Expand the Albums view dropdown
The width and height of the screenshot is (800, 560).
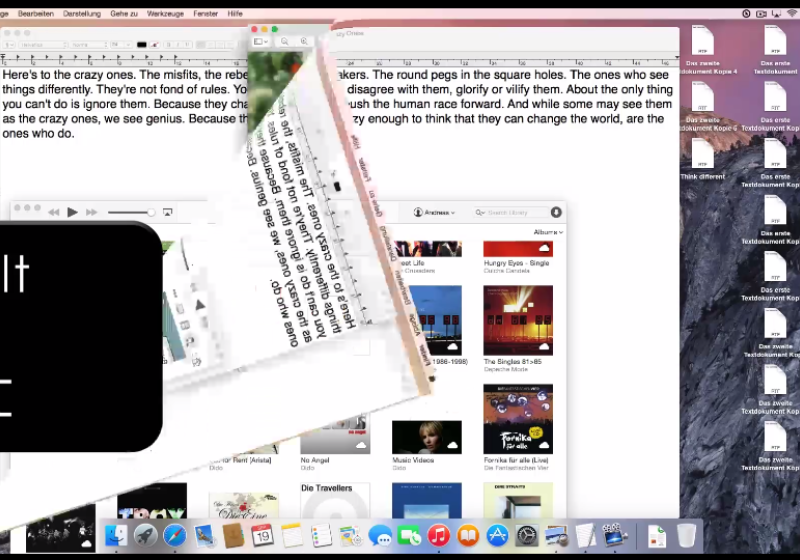pyautogui.click(x=547, y=232)
